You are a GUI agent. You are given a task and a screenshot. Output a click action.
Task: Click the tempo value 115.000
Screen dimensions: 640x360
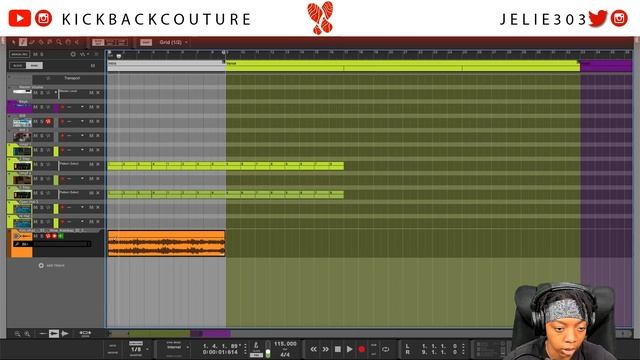pyautogui.click(x=285, y=344)
